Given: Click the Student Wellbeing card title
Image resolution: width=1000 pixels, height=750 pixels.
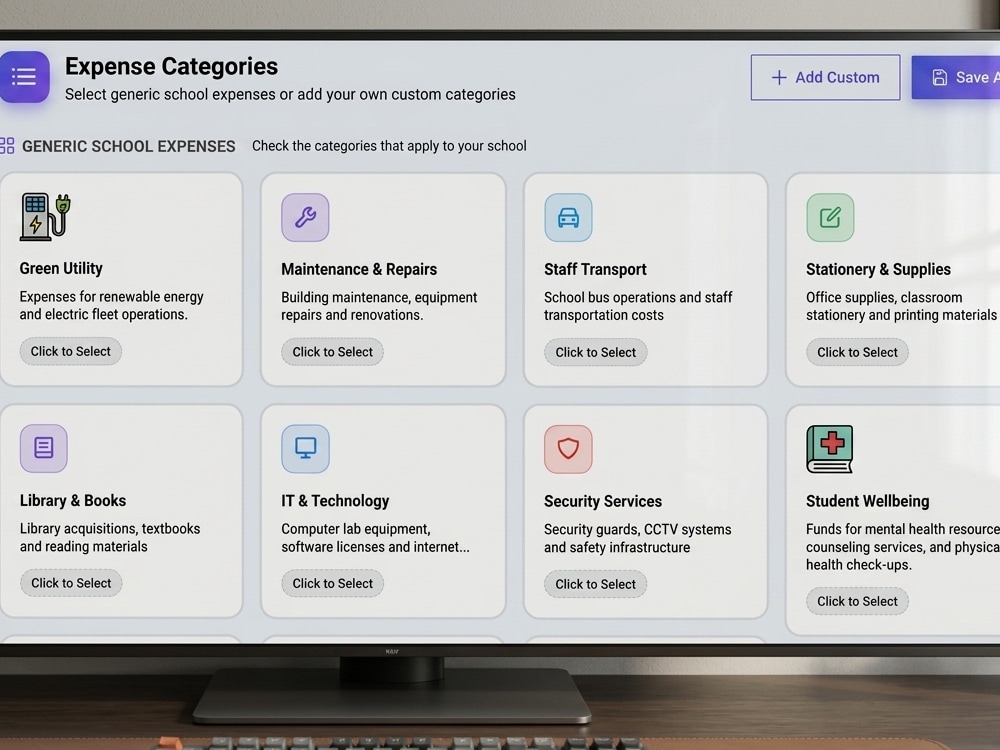Looking at the screenshot, I should click(867, 501).
